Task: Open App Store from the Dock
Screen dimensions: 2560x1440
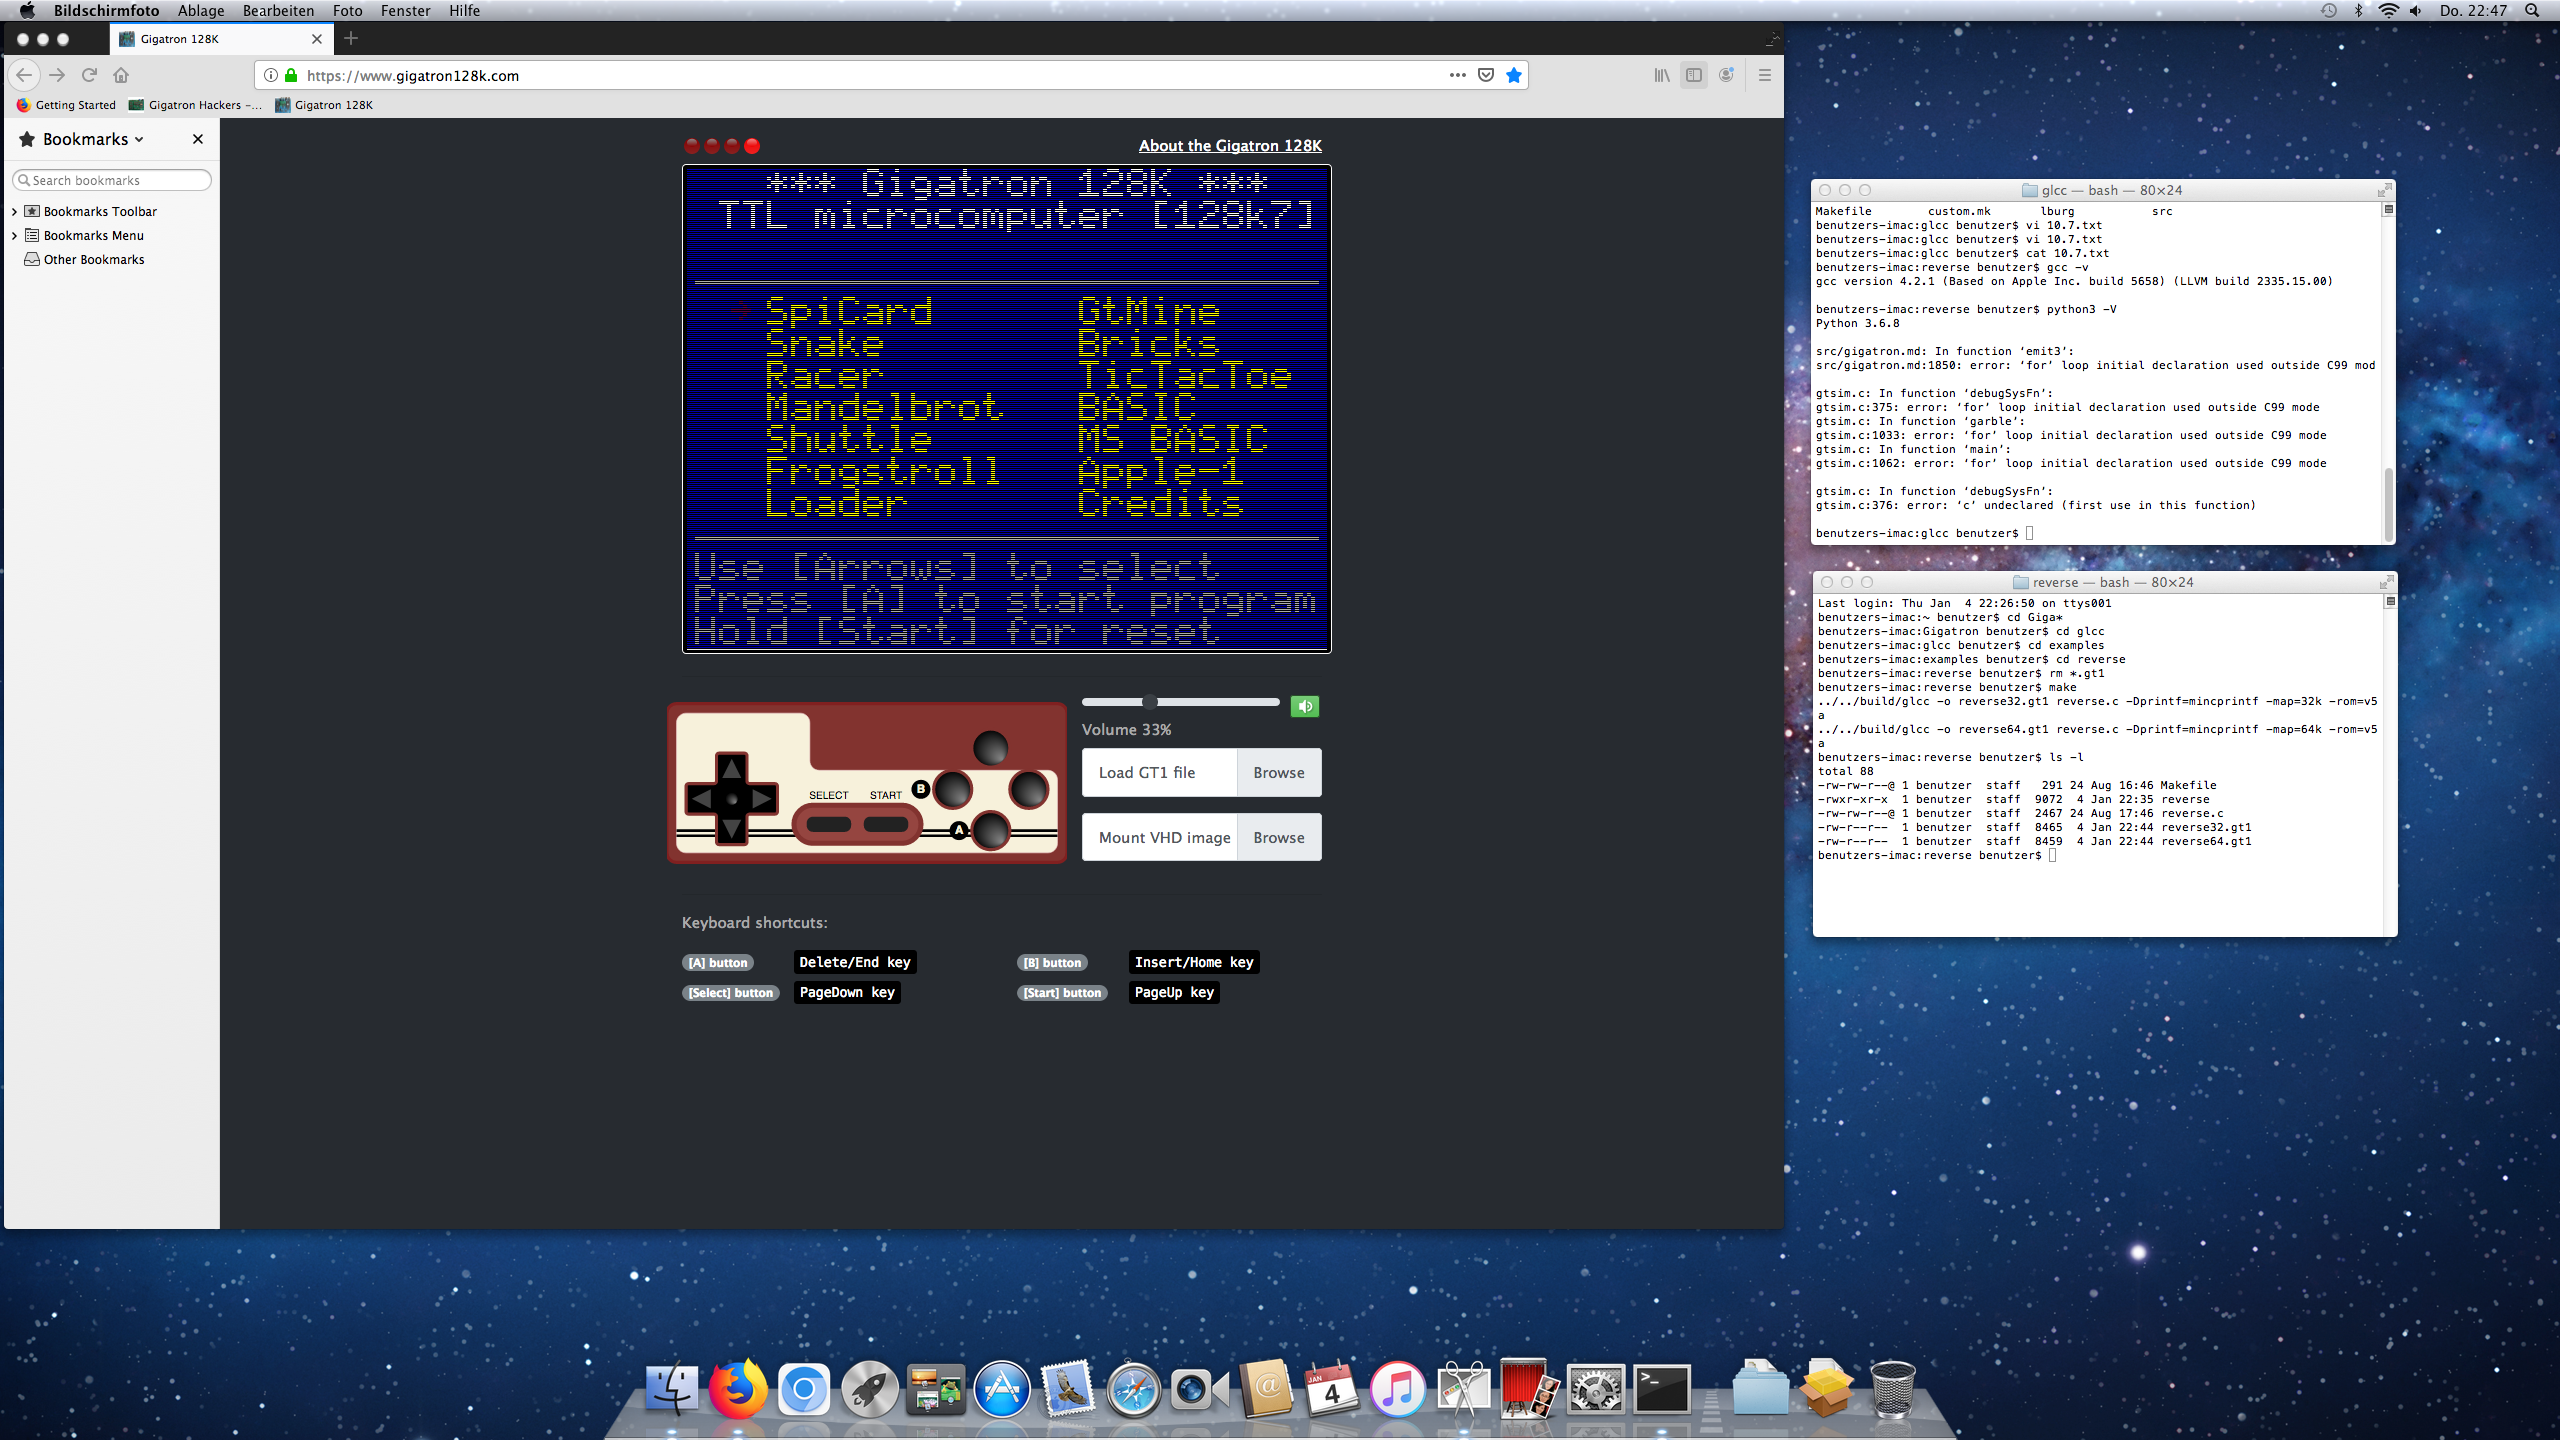Action: click(x=1001, y=1389)
